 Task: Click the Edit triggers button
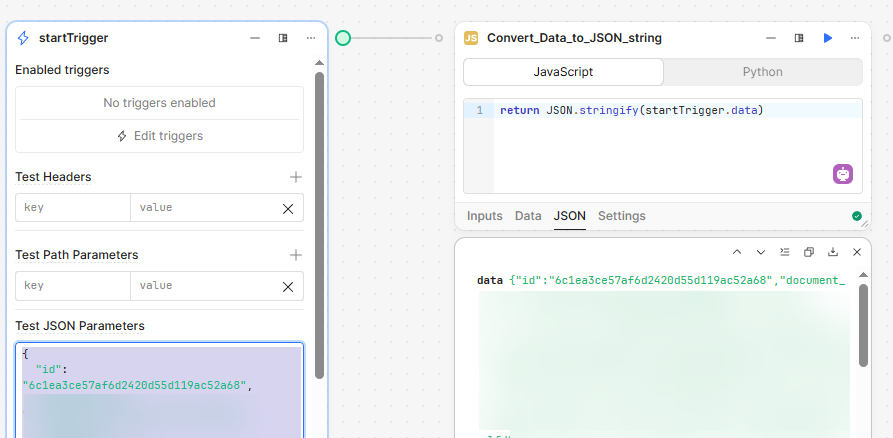click(x=159, y=136)
